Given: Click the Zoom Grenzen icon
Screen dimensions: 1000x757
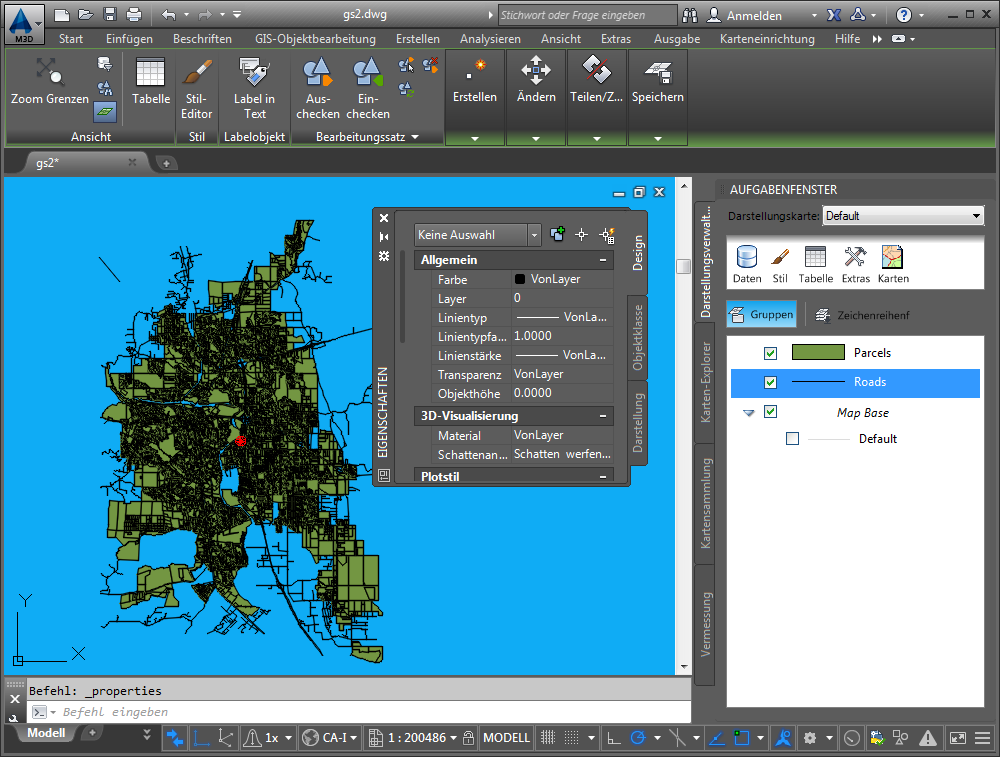Looking at the screenshot, I should 49,73.
